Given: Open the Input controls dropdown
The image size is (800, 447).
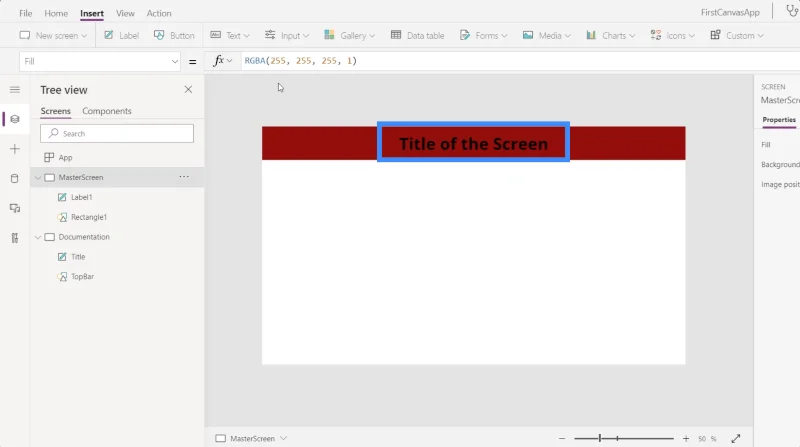Looking at the screenshot, I should click(287, 35).
